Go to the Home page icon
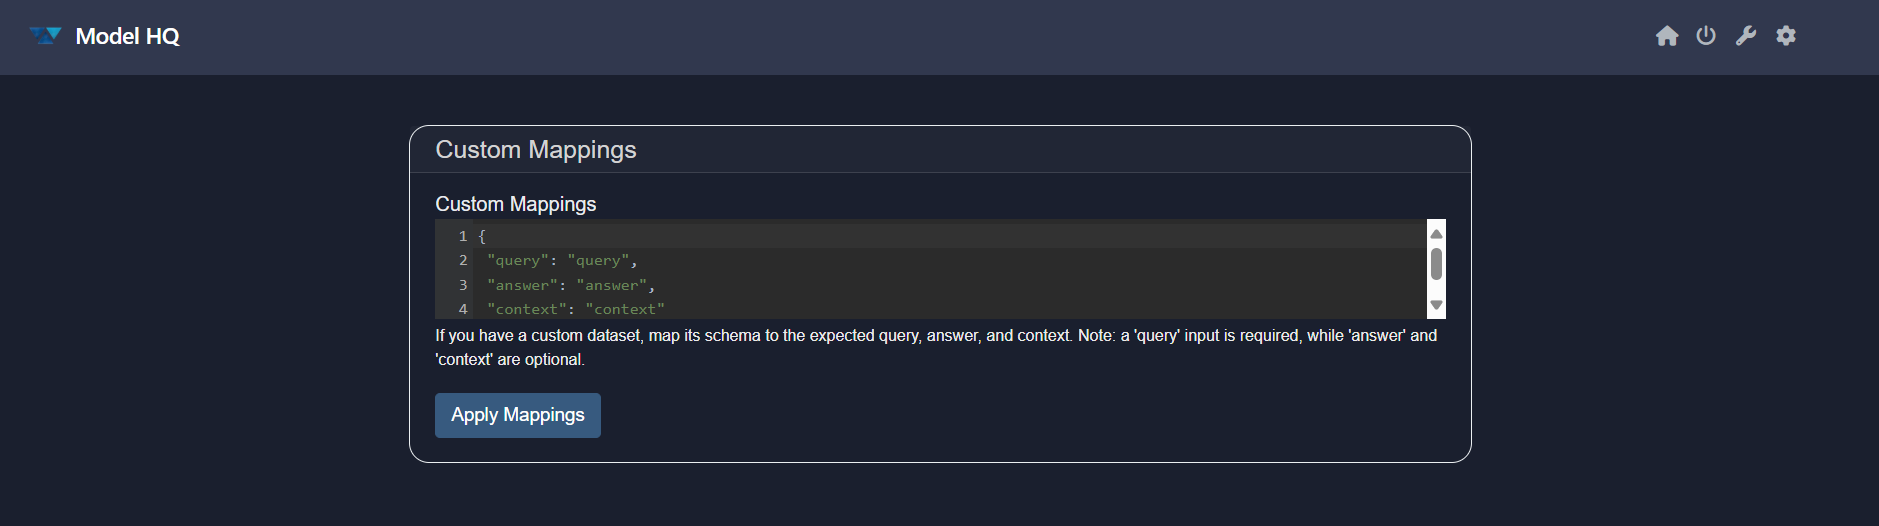This screenshot has width=1879, height=526. point(1667,36)
